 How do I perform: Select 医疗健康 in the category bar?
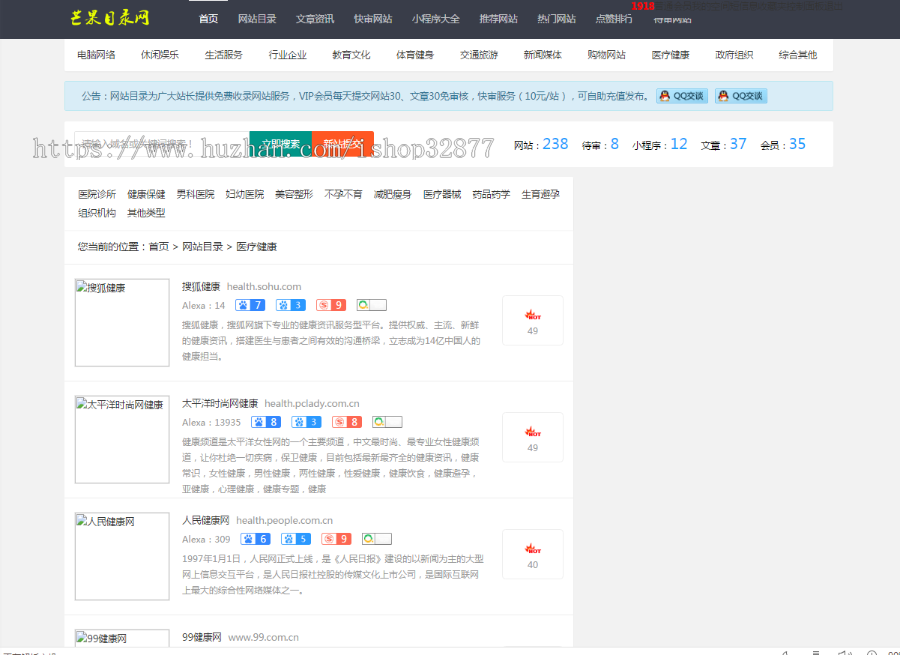point(670,55)
